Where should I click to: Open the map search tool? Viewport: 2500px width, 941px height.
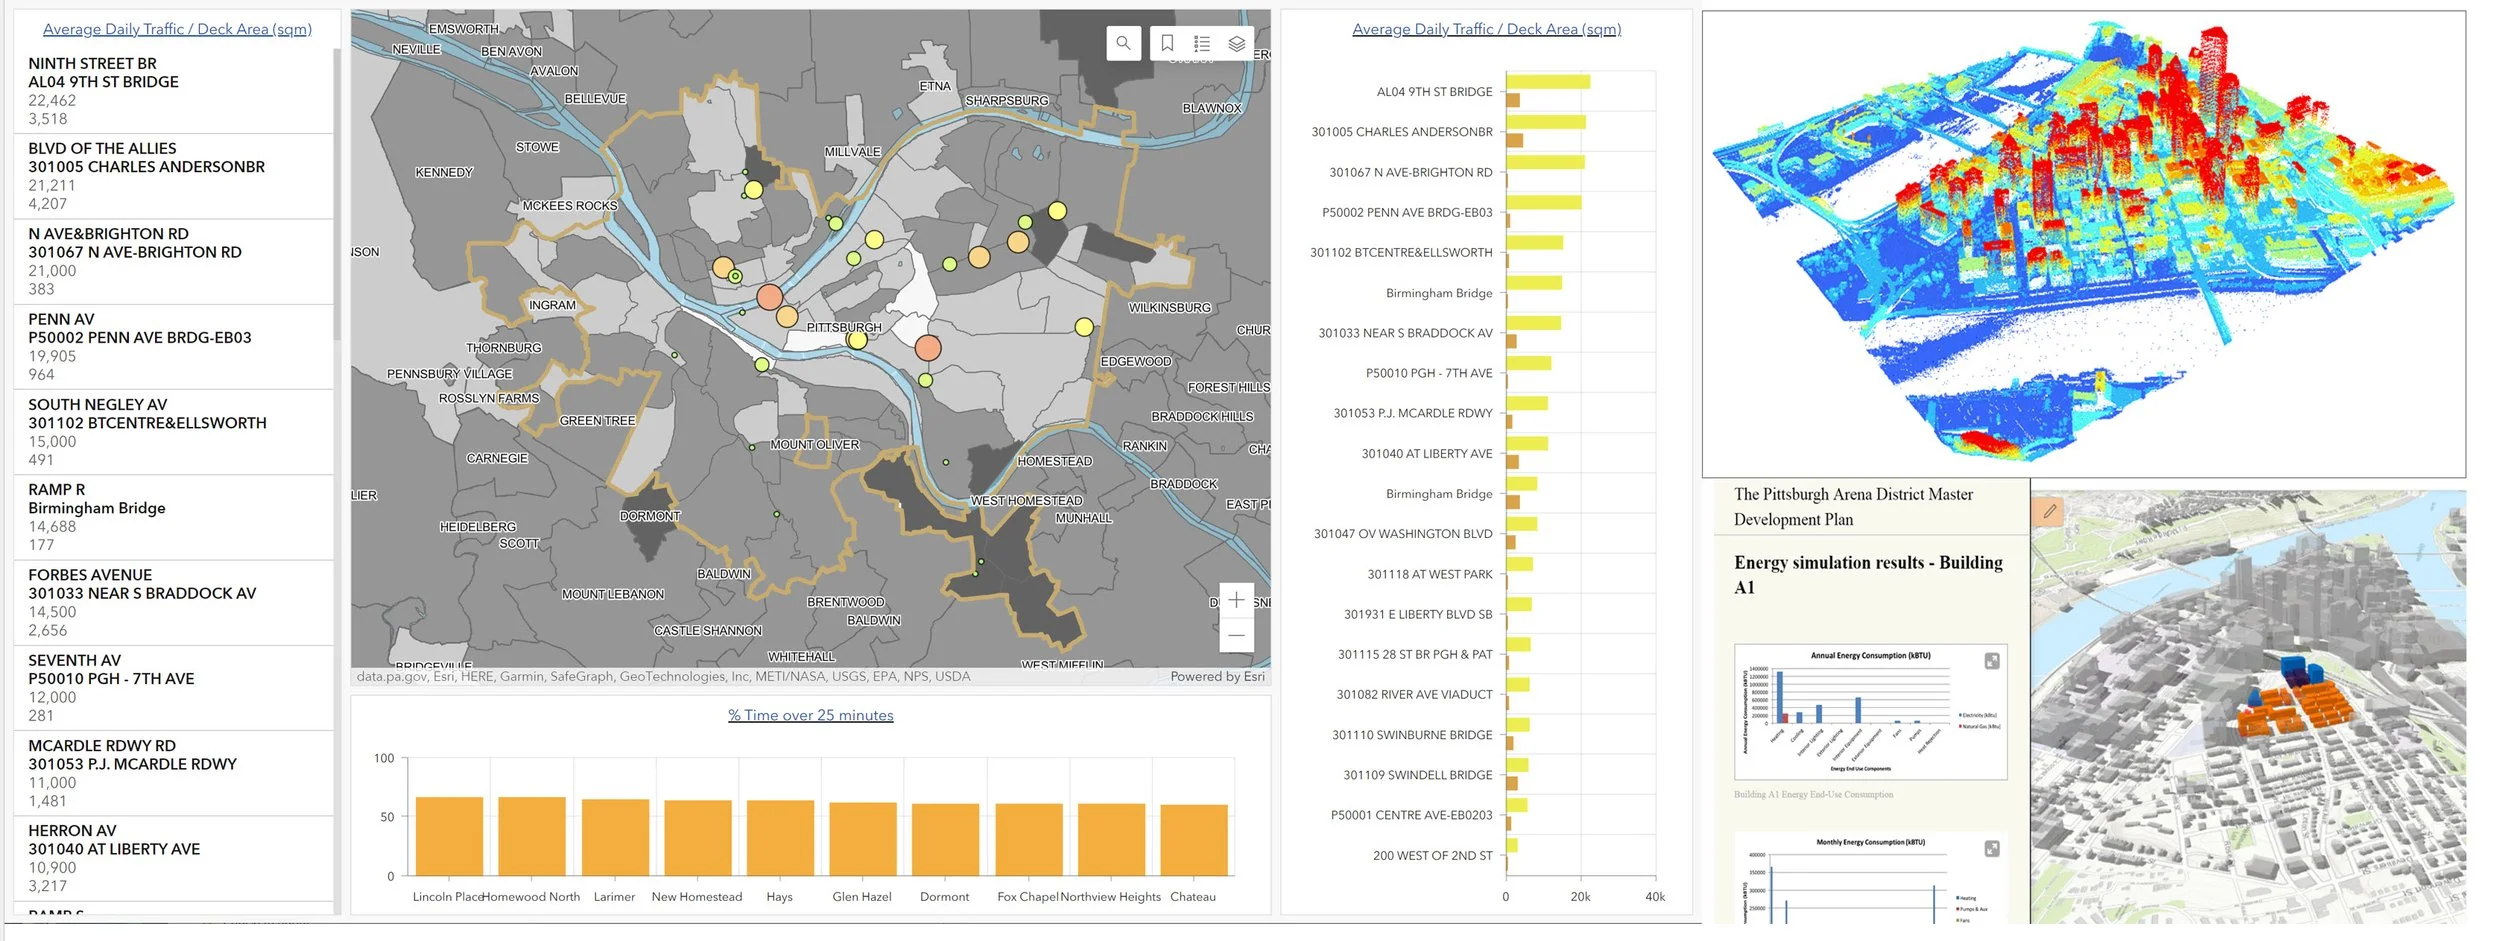[1123, 43]
